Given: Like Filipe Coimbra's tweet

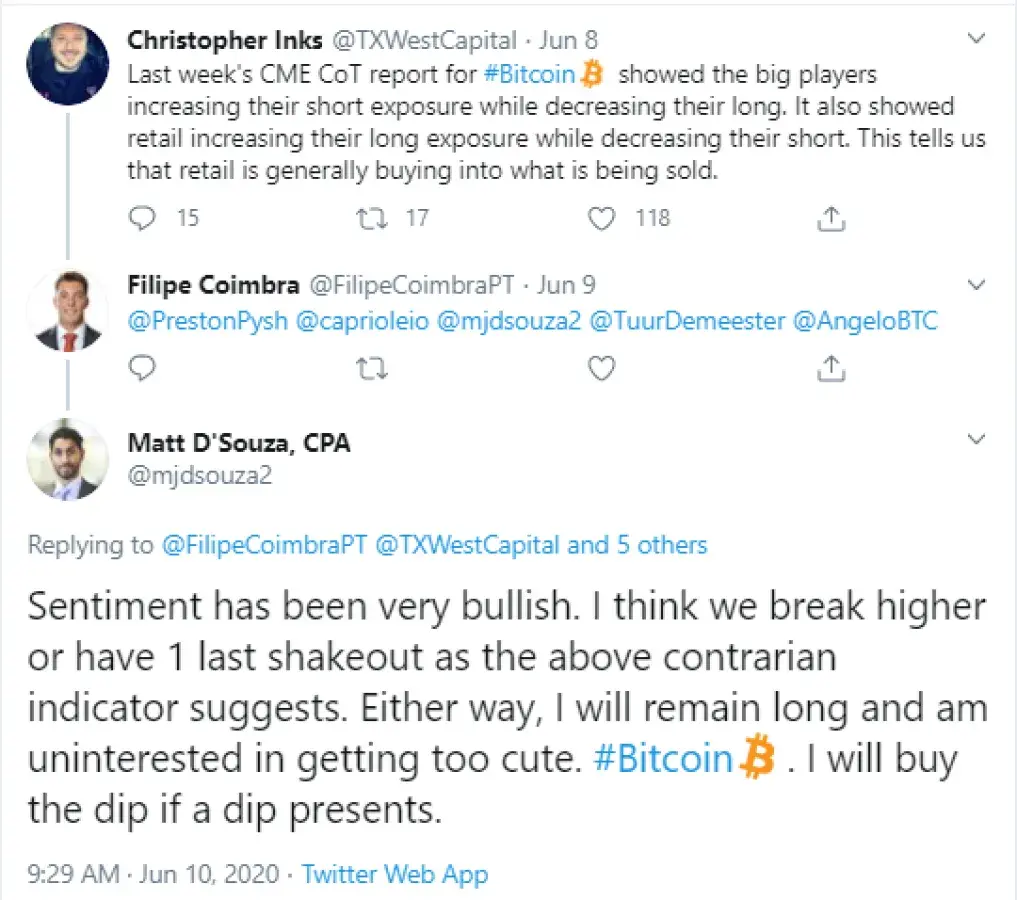Looking at the screenshot, I should pos(601,369).
